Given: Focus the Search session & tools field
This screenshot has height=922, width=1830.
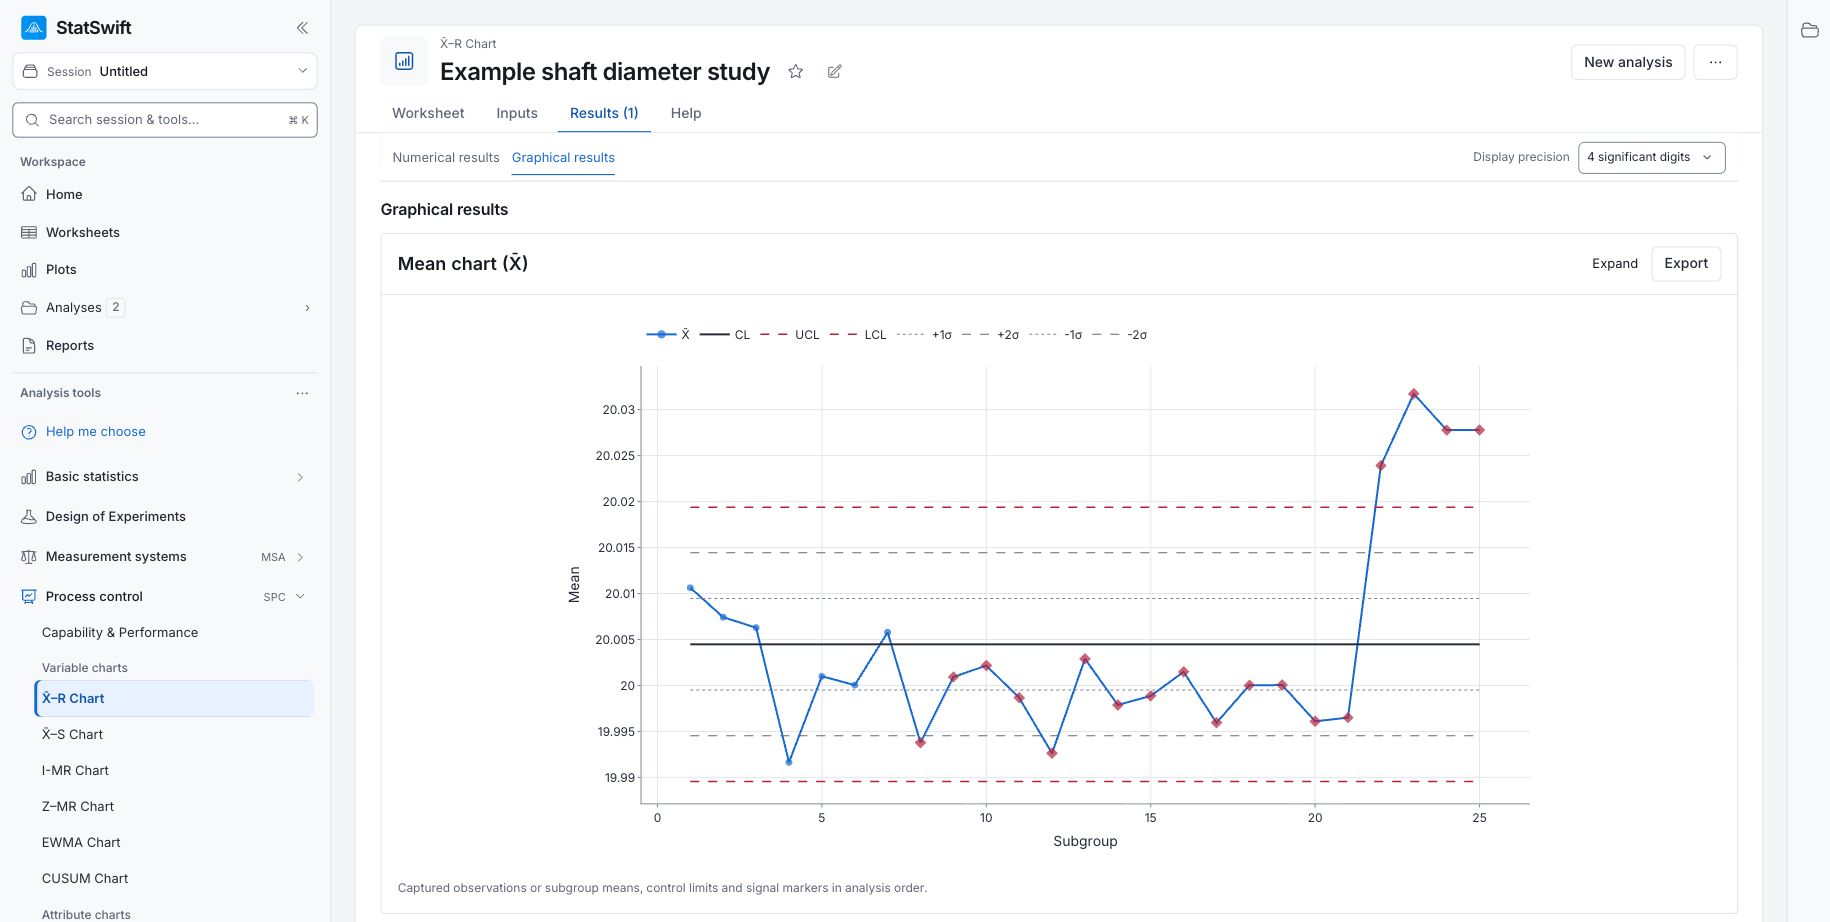Looking at the screenshot, I should pyautogui.click(x=165, y=120).
